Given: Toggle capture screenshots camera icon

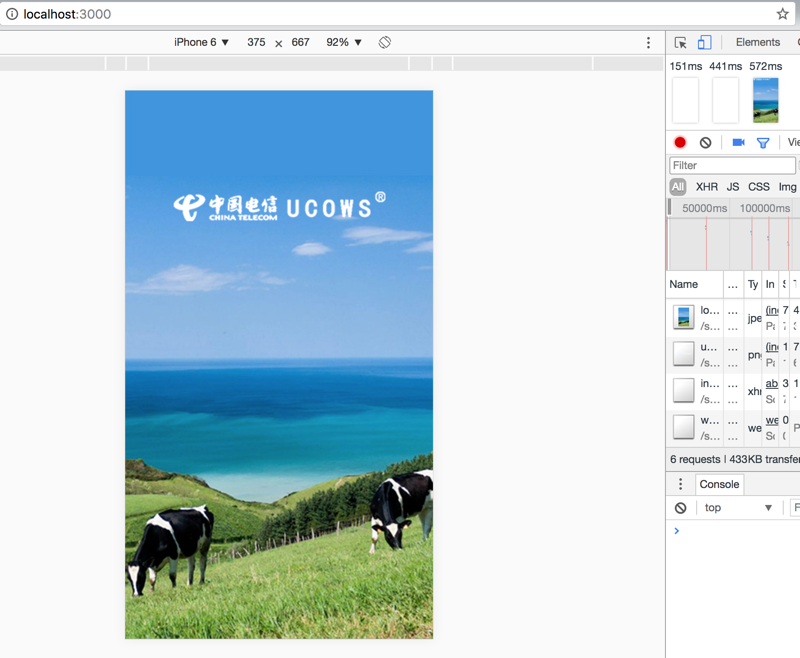Looking at the screenshot, I should tap(738, 142).
